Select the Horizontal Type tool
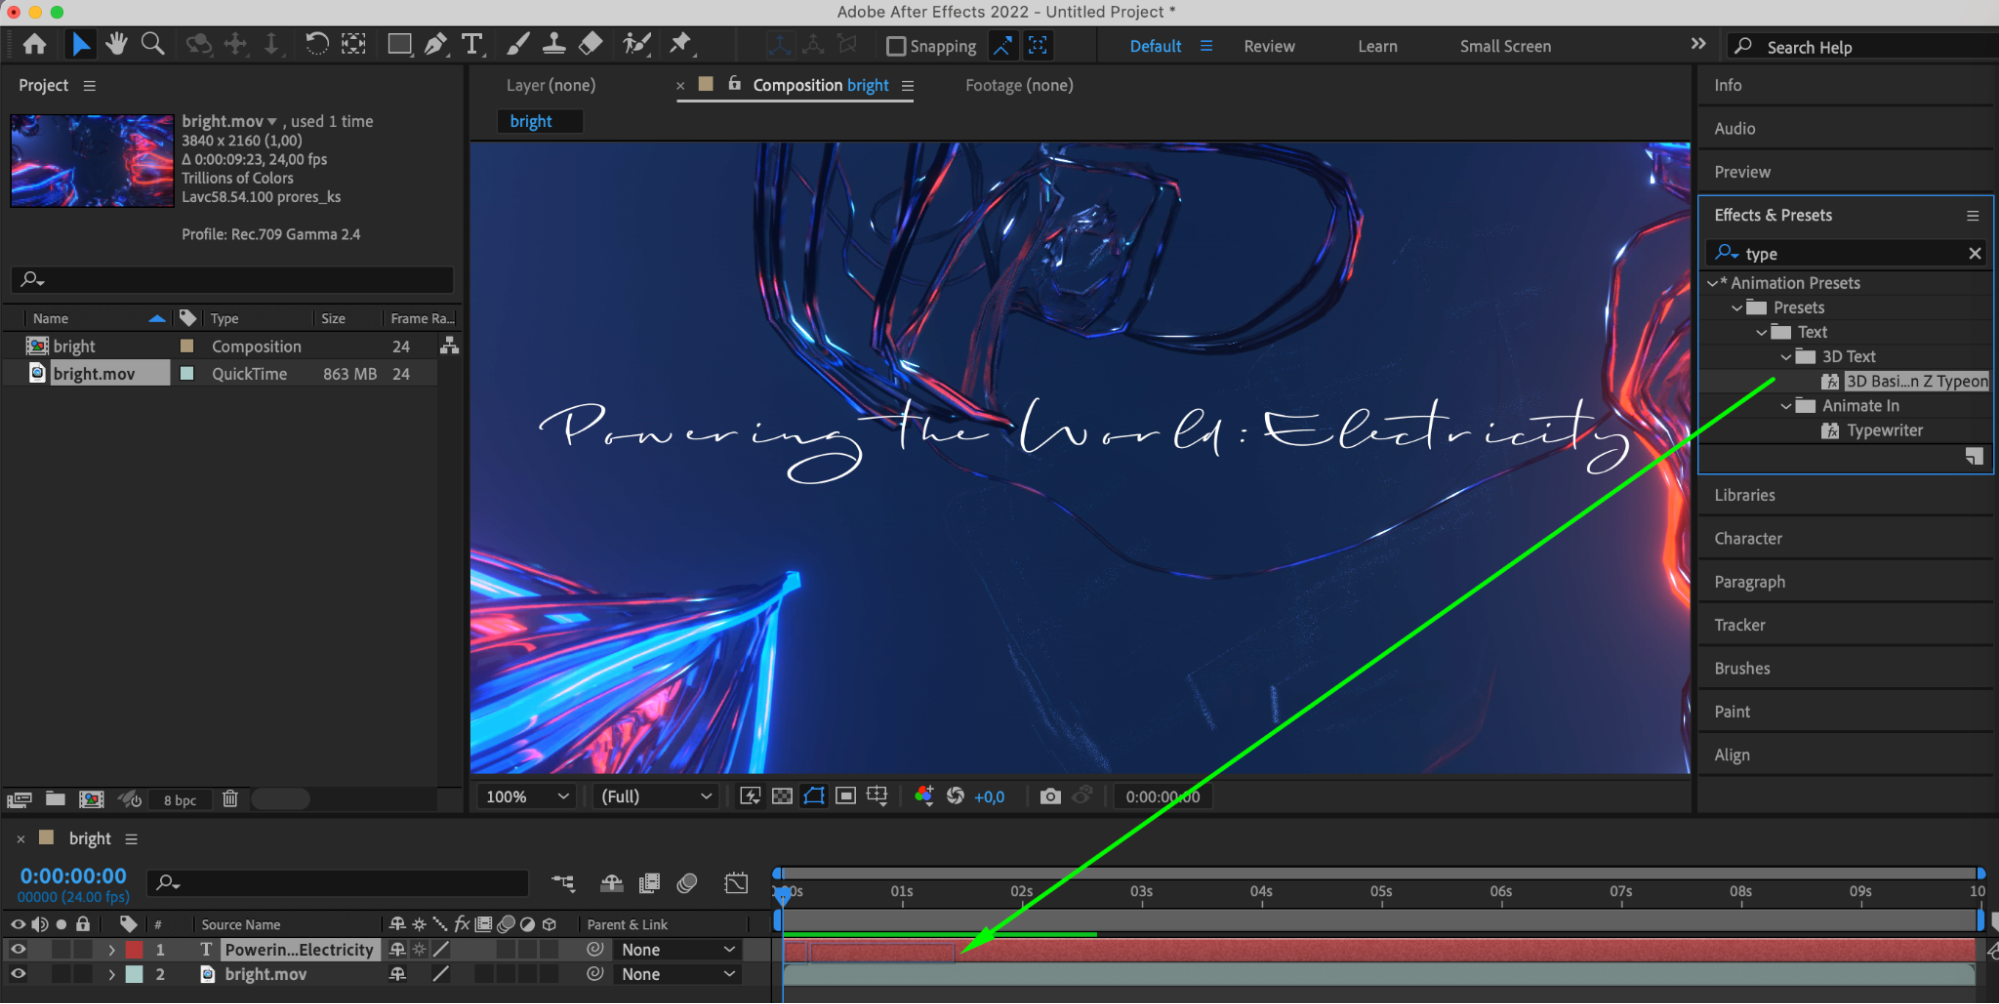Image resolution: width=1999 pixels, height=1004 pixels. (x=471, y=44)
